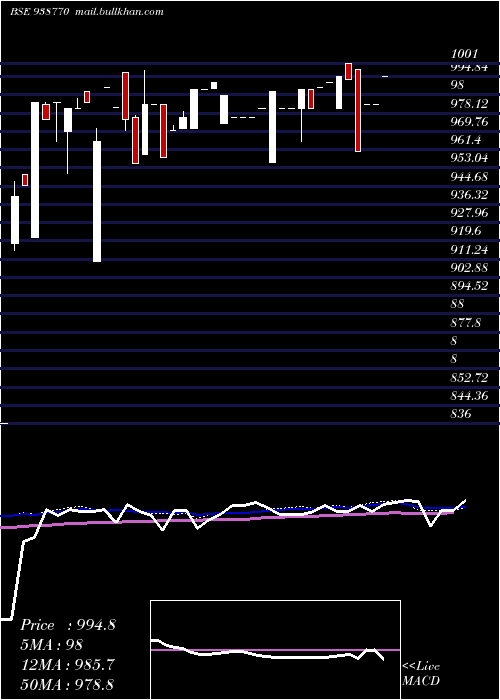Image resolution: width=500 pixels, height=700 pixels.
Task: Select the '1001' price axis label
Action: 465,54
